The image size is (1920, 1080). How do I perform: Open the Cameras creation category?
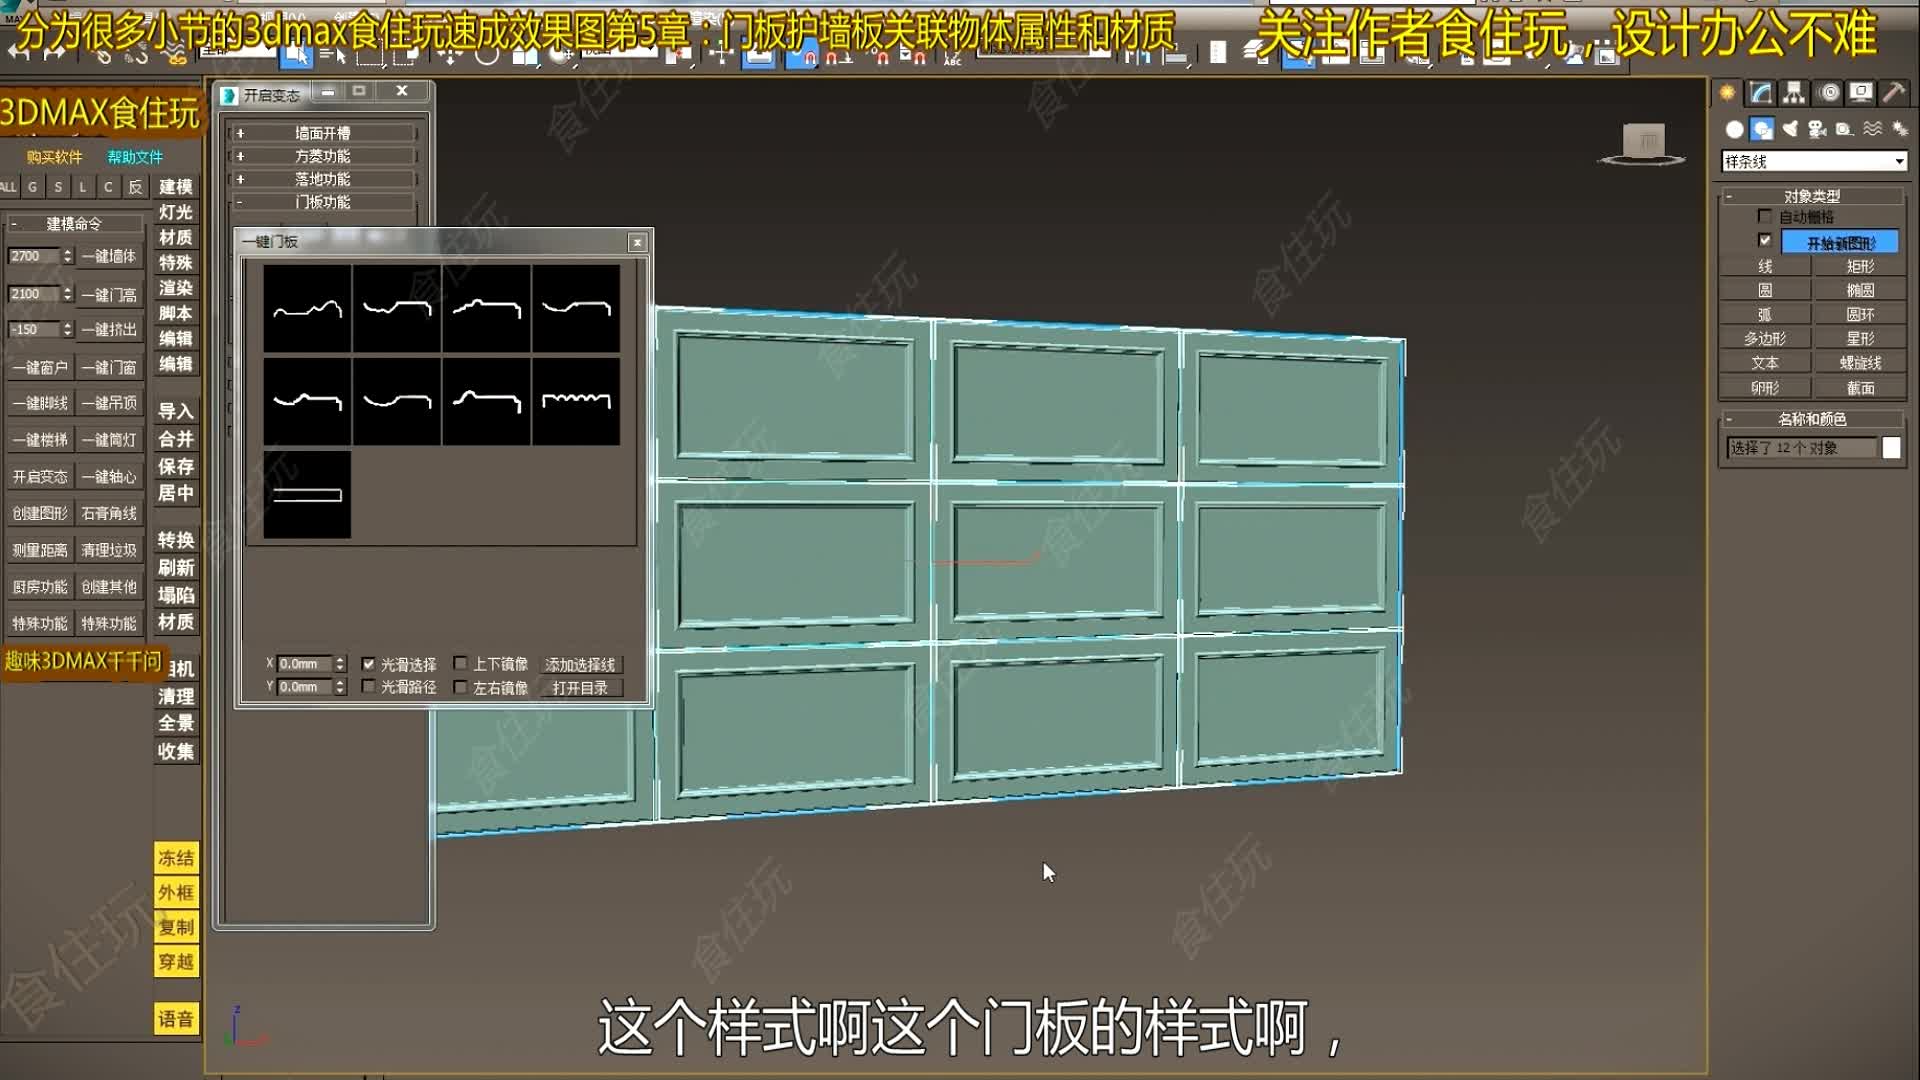pos(1820,128)
